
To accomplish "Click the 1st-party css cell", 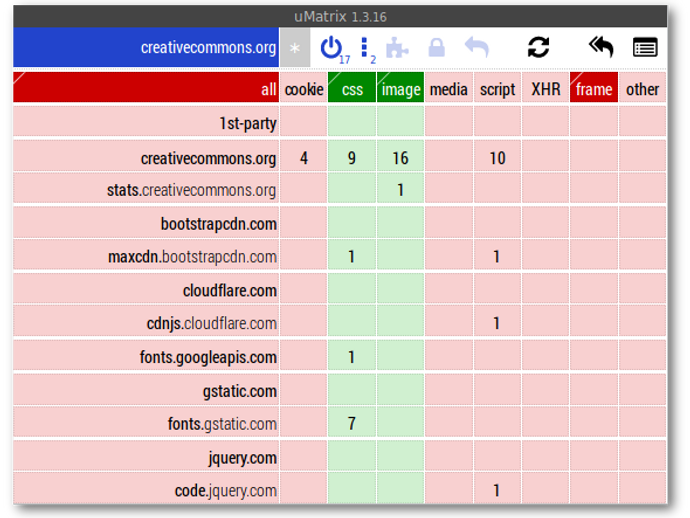I will tap(352, 121).
